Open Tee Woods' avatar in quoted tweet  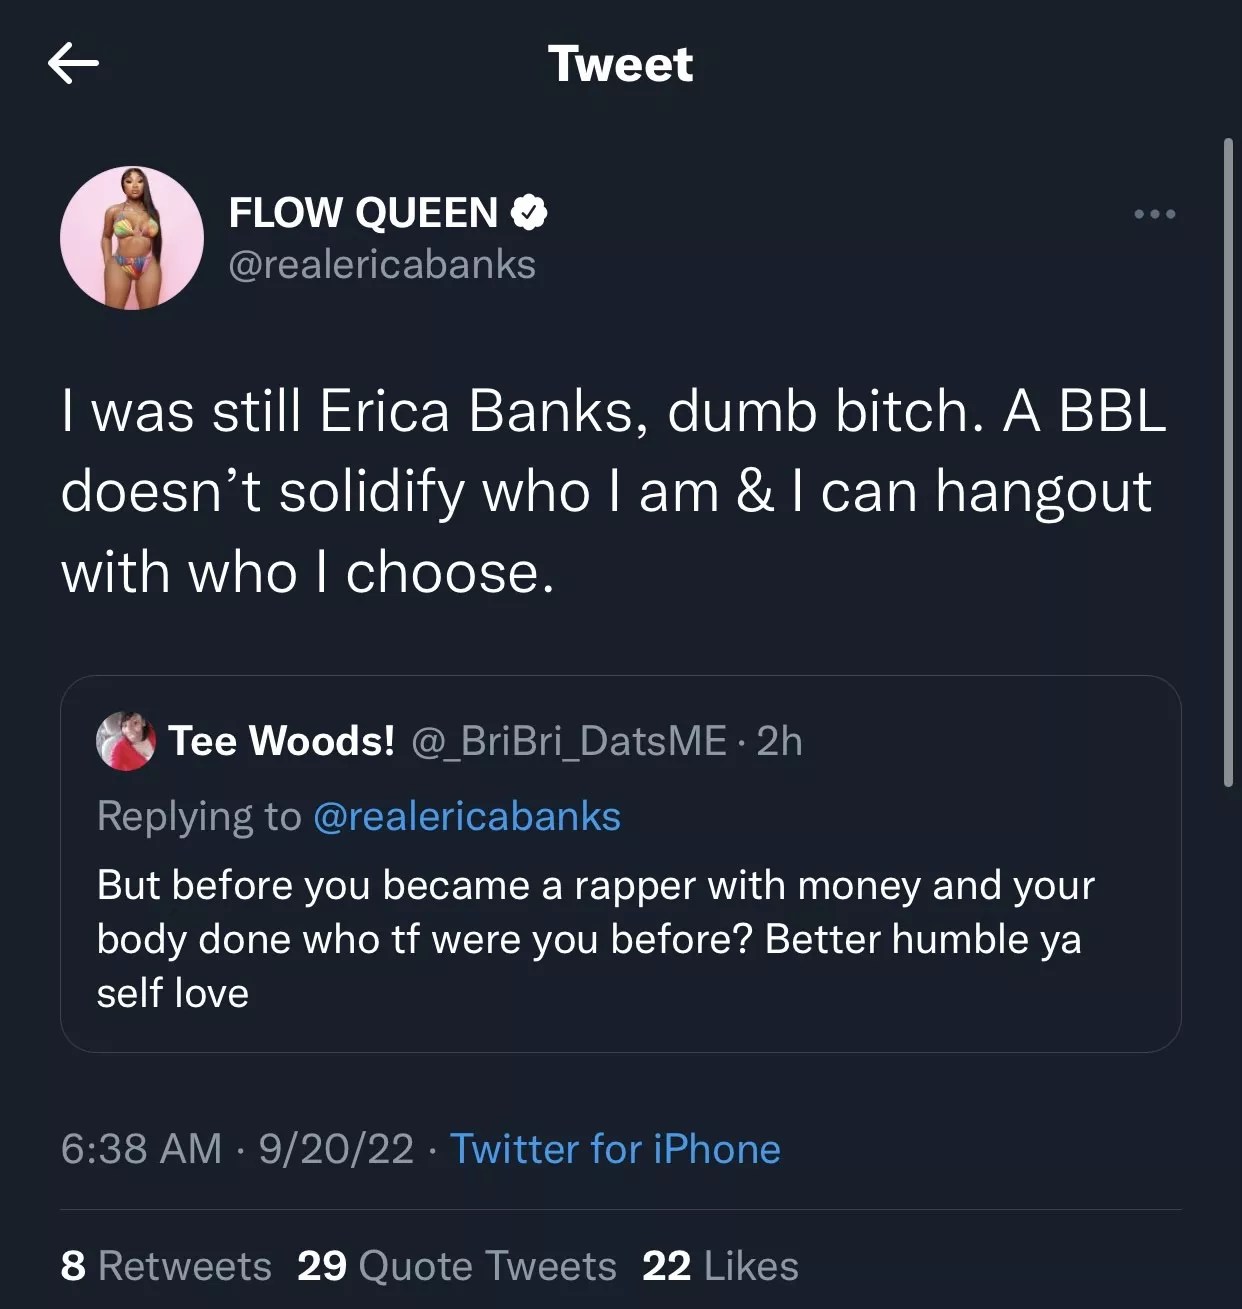(x=126, y=741)
